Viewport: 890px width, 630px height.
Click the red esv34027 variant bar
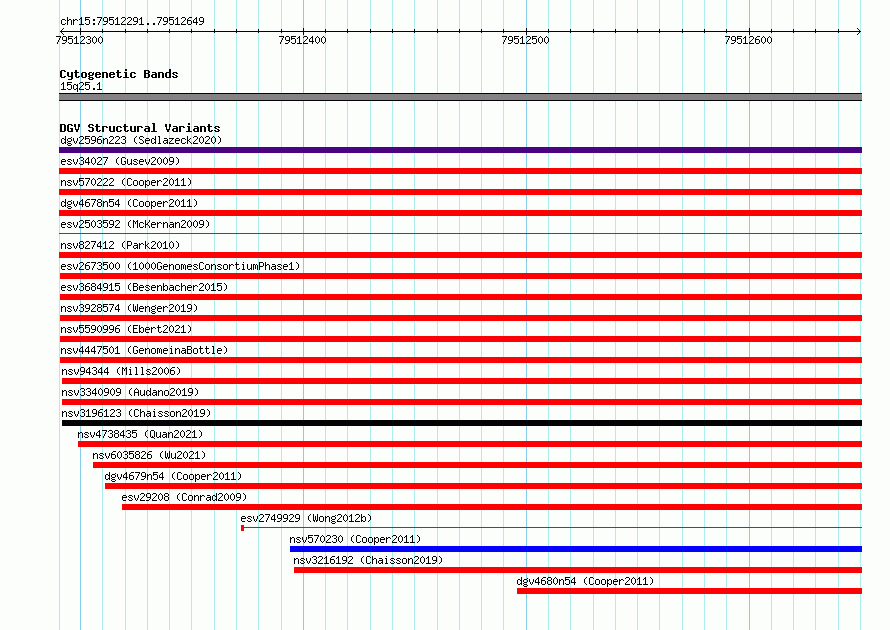[x=460, y=171]
